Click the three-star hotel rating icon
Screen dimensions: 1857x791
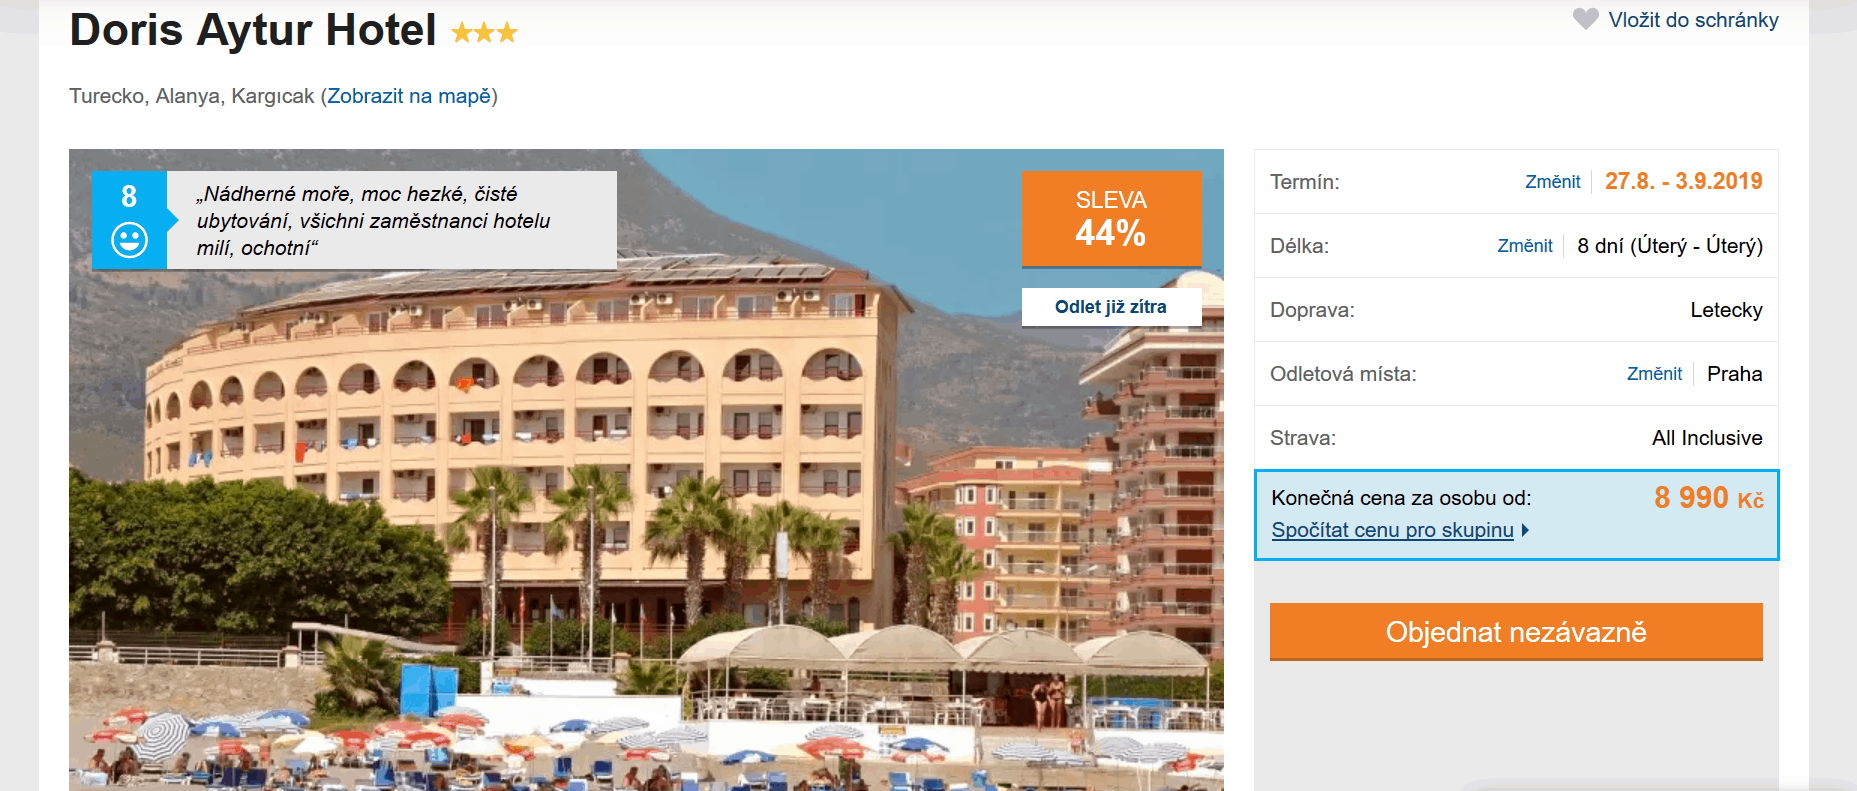(484, 33)
